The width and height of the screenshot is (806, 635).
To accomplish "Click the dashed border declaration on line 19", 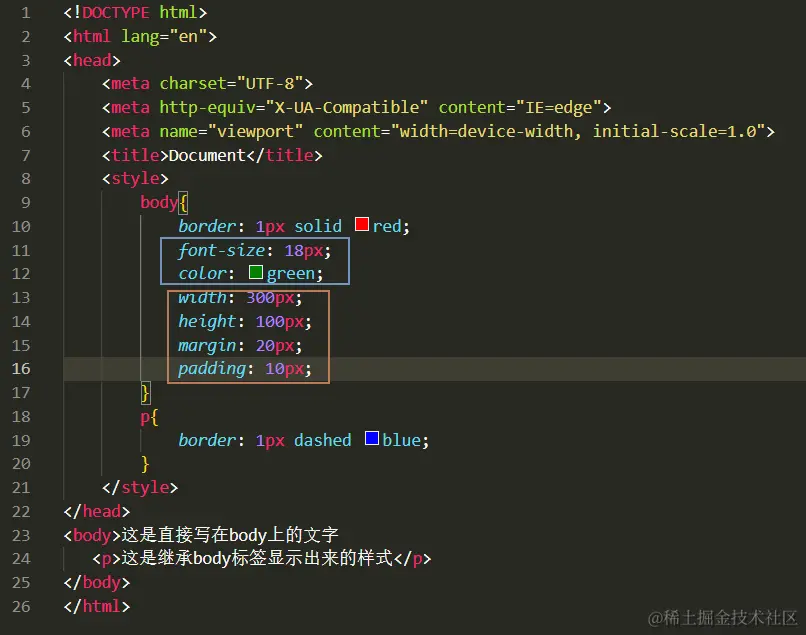I will point(300,440).
